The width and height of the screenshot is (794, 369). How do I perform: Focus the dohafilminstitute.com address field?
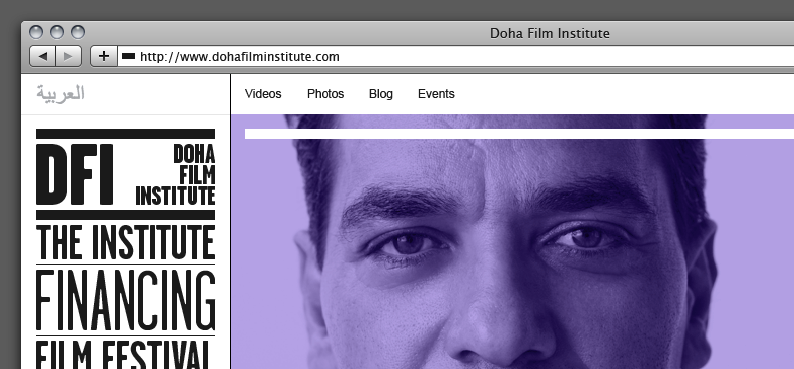click(x=456, y=56)
